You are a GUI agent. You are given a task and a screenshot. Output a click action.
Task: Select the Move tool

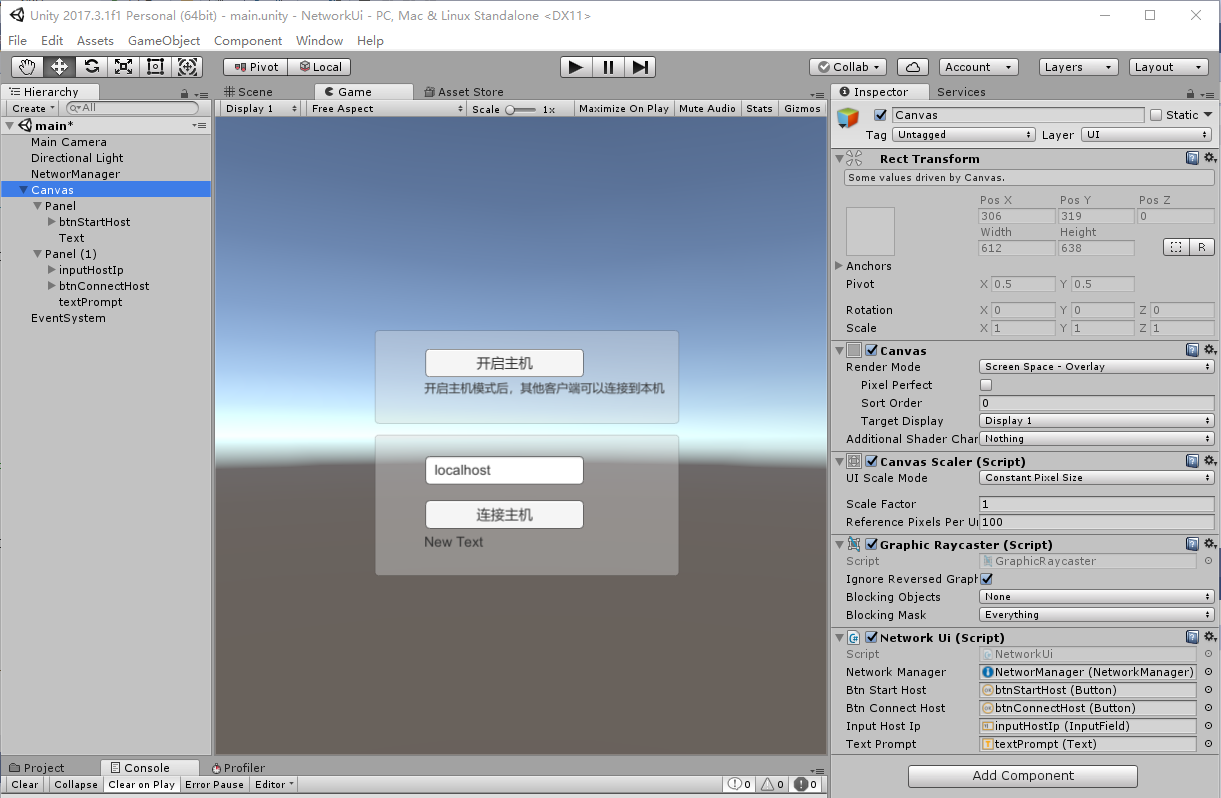click(59, 67)
